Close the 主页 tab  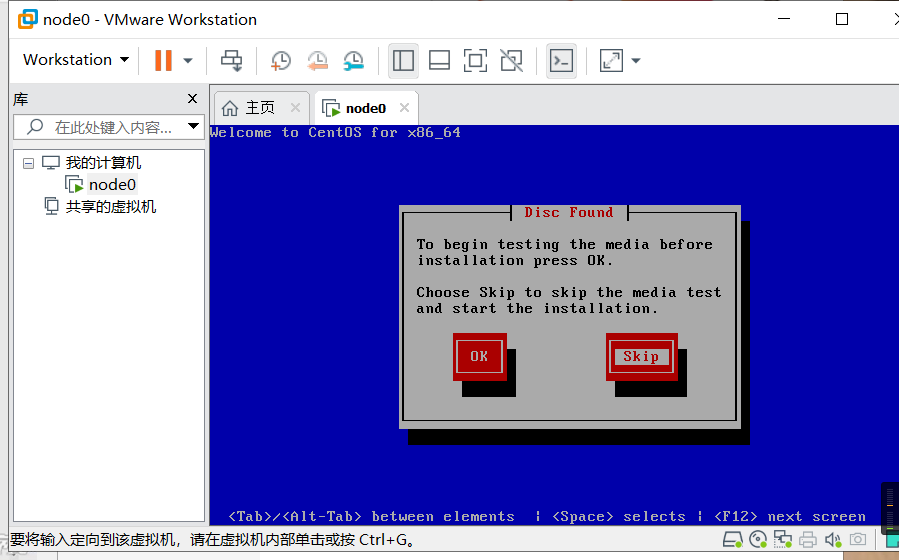click(295, 107)
